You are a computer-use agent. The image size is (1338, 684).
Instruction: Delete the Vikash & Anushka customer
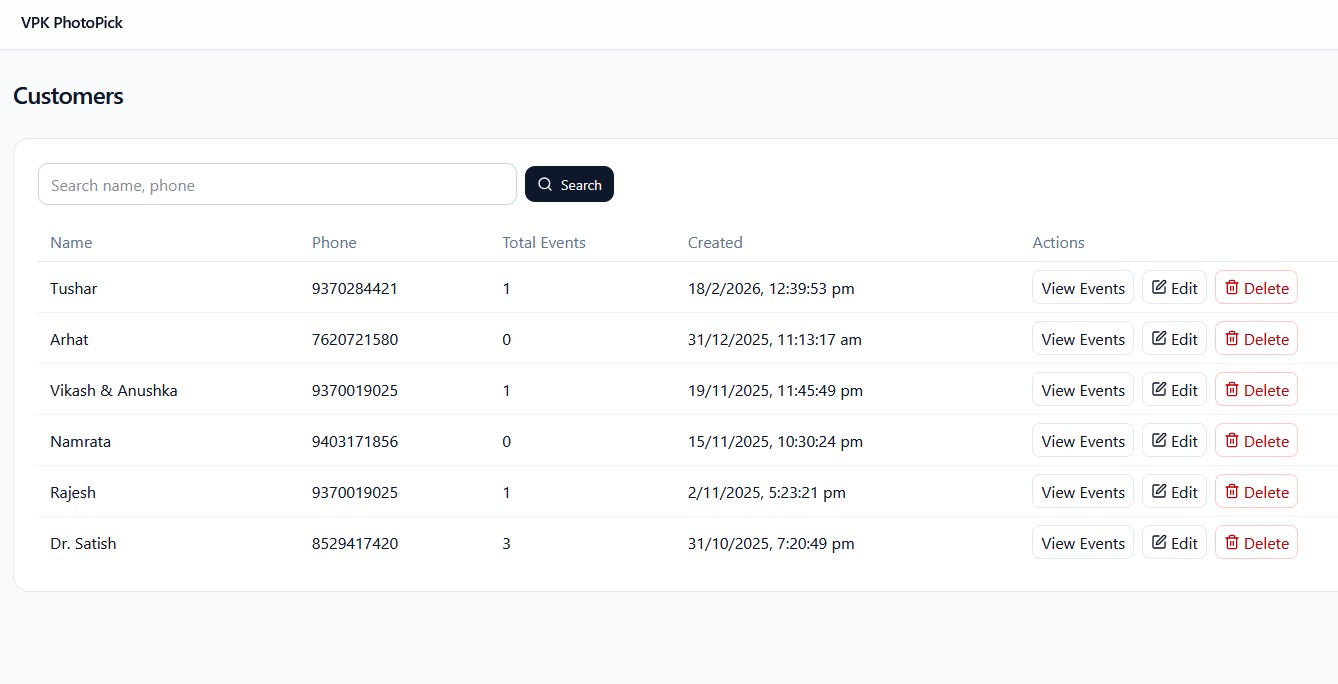click(x=1256, y=390)
